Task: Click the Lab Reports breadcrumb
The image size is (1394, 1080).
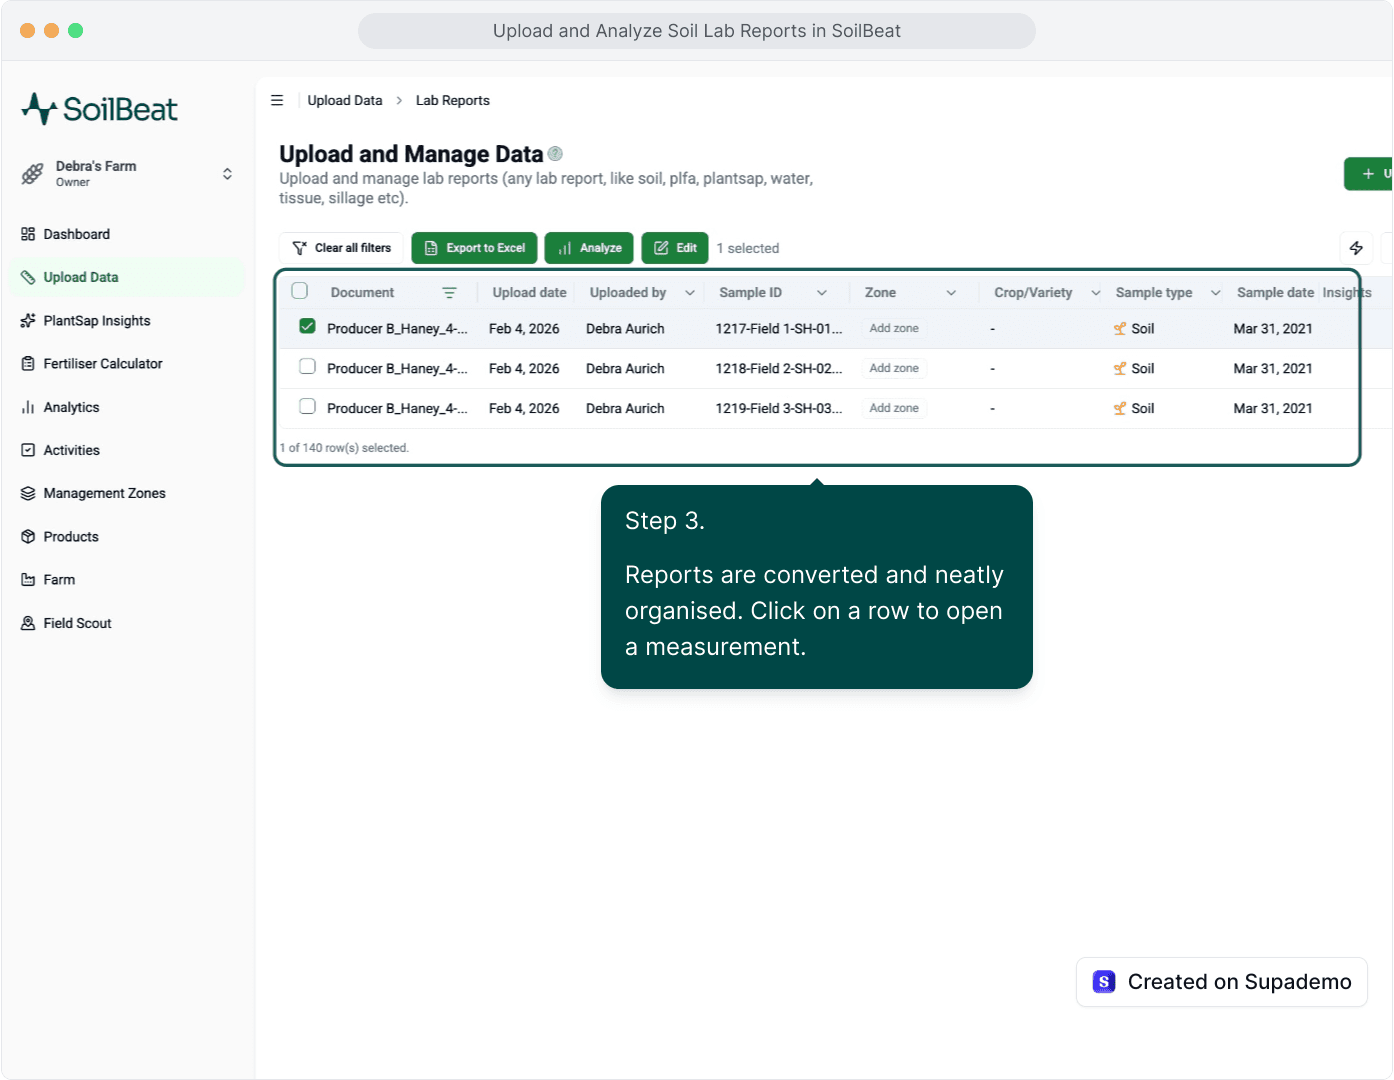Action: pos(453,100)
